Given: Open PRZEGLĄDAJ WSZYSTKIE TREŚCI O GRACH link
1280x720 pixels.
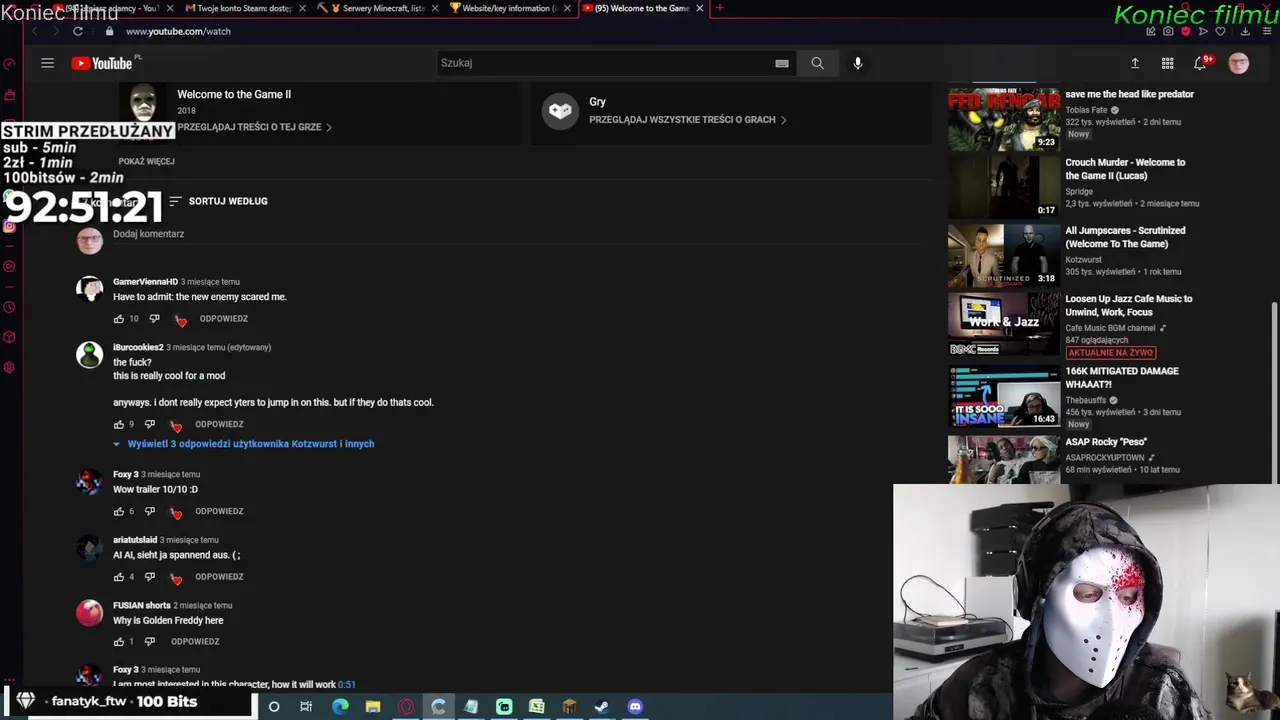Looking at the screenshot, I should 688,120.
